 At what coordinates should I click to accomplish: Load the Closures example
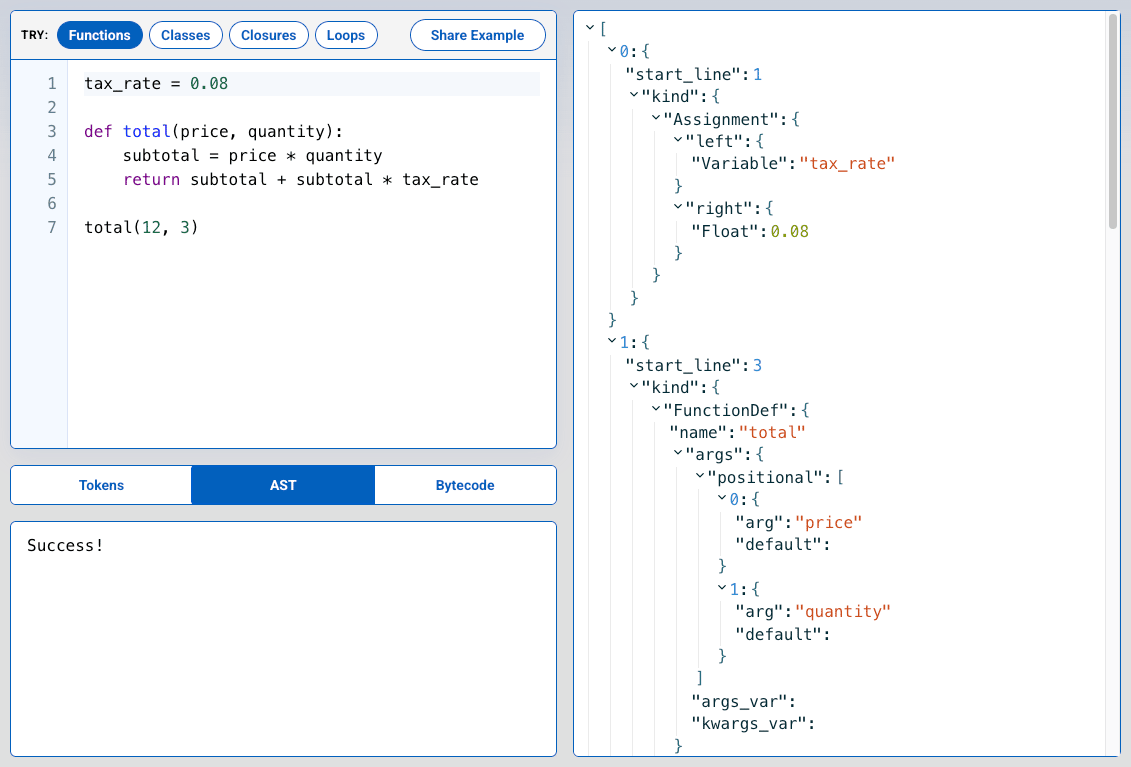[x=268, y=35]
